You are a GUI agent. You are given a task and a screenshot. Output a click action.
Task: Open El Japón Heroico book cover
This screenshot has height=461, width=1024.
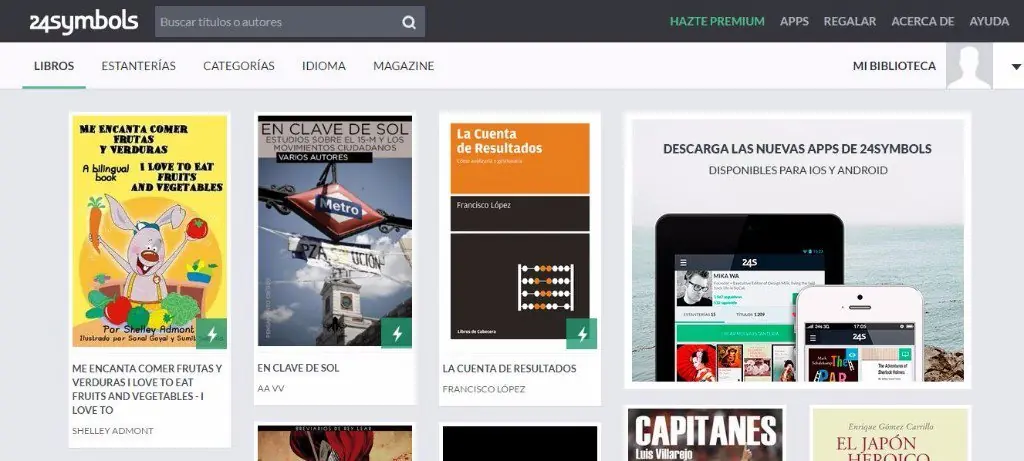pos(890,435)
